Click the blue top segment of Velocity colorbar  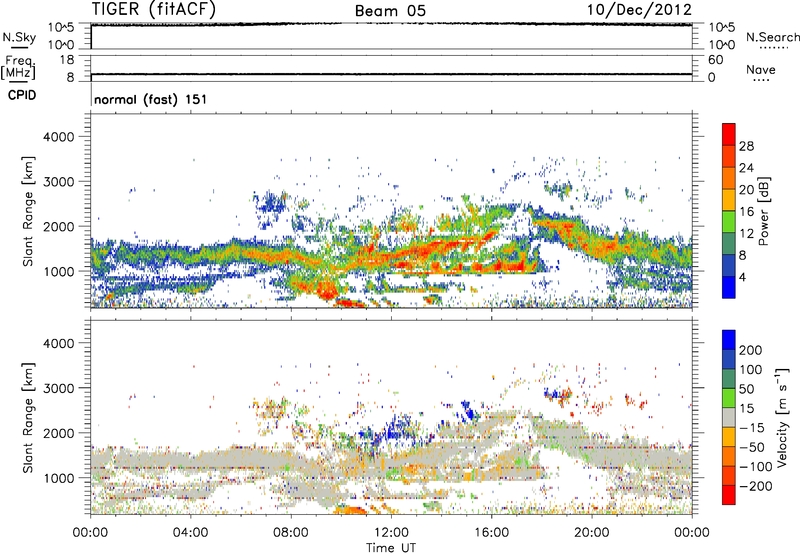[729, 340]
